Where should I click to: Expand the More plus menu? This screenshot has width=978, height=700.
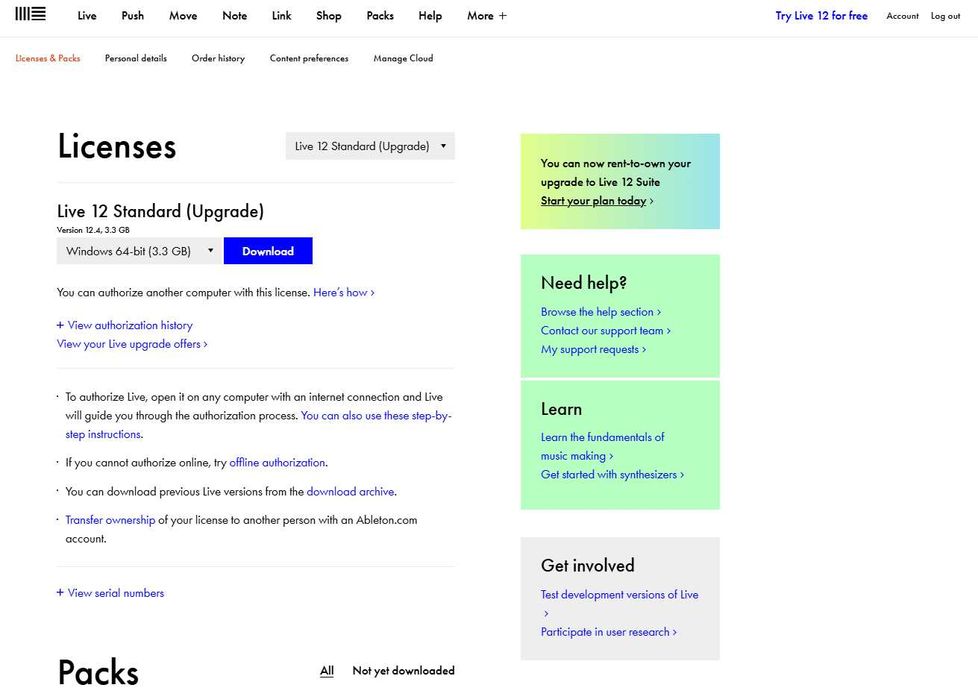pyautogui.click(x=487, y=16)
